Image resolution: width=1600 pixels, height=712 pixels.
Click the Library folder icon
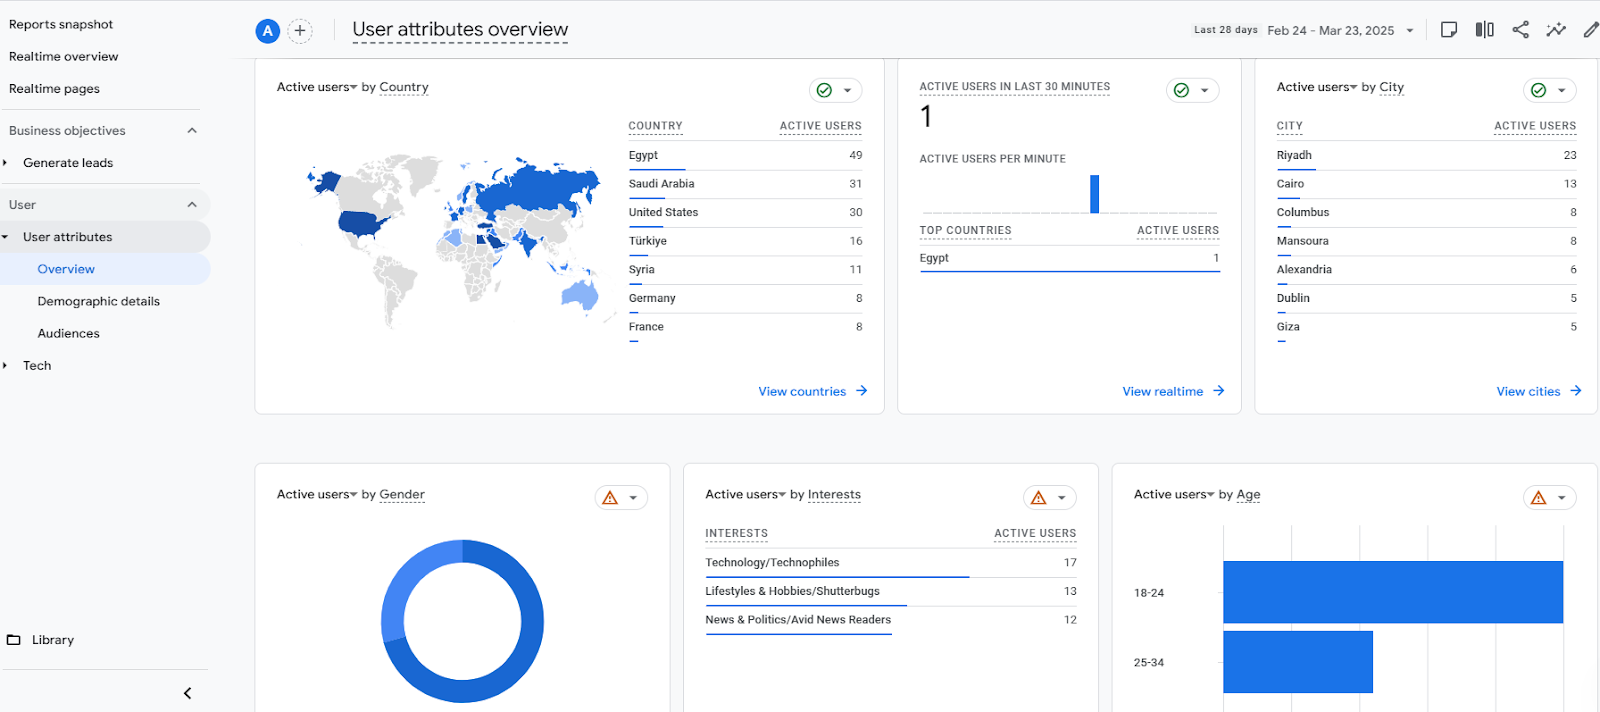[x=14, y=640]
